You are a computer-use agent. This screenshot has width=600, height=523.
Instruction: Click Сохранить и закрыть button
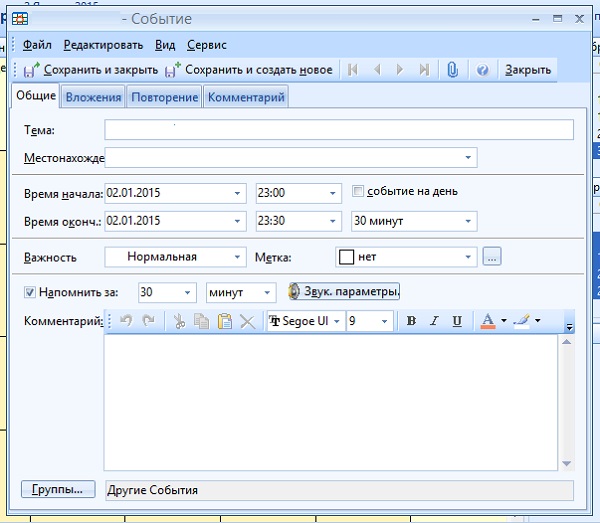tap(91, 70)
